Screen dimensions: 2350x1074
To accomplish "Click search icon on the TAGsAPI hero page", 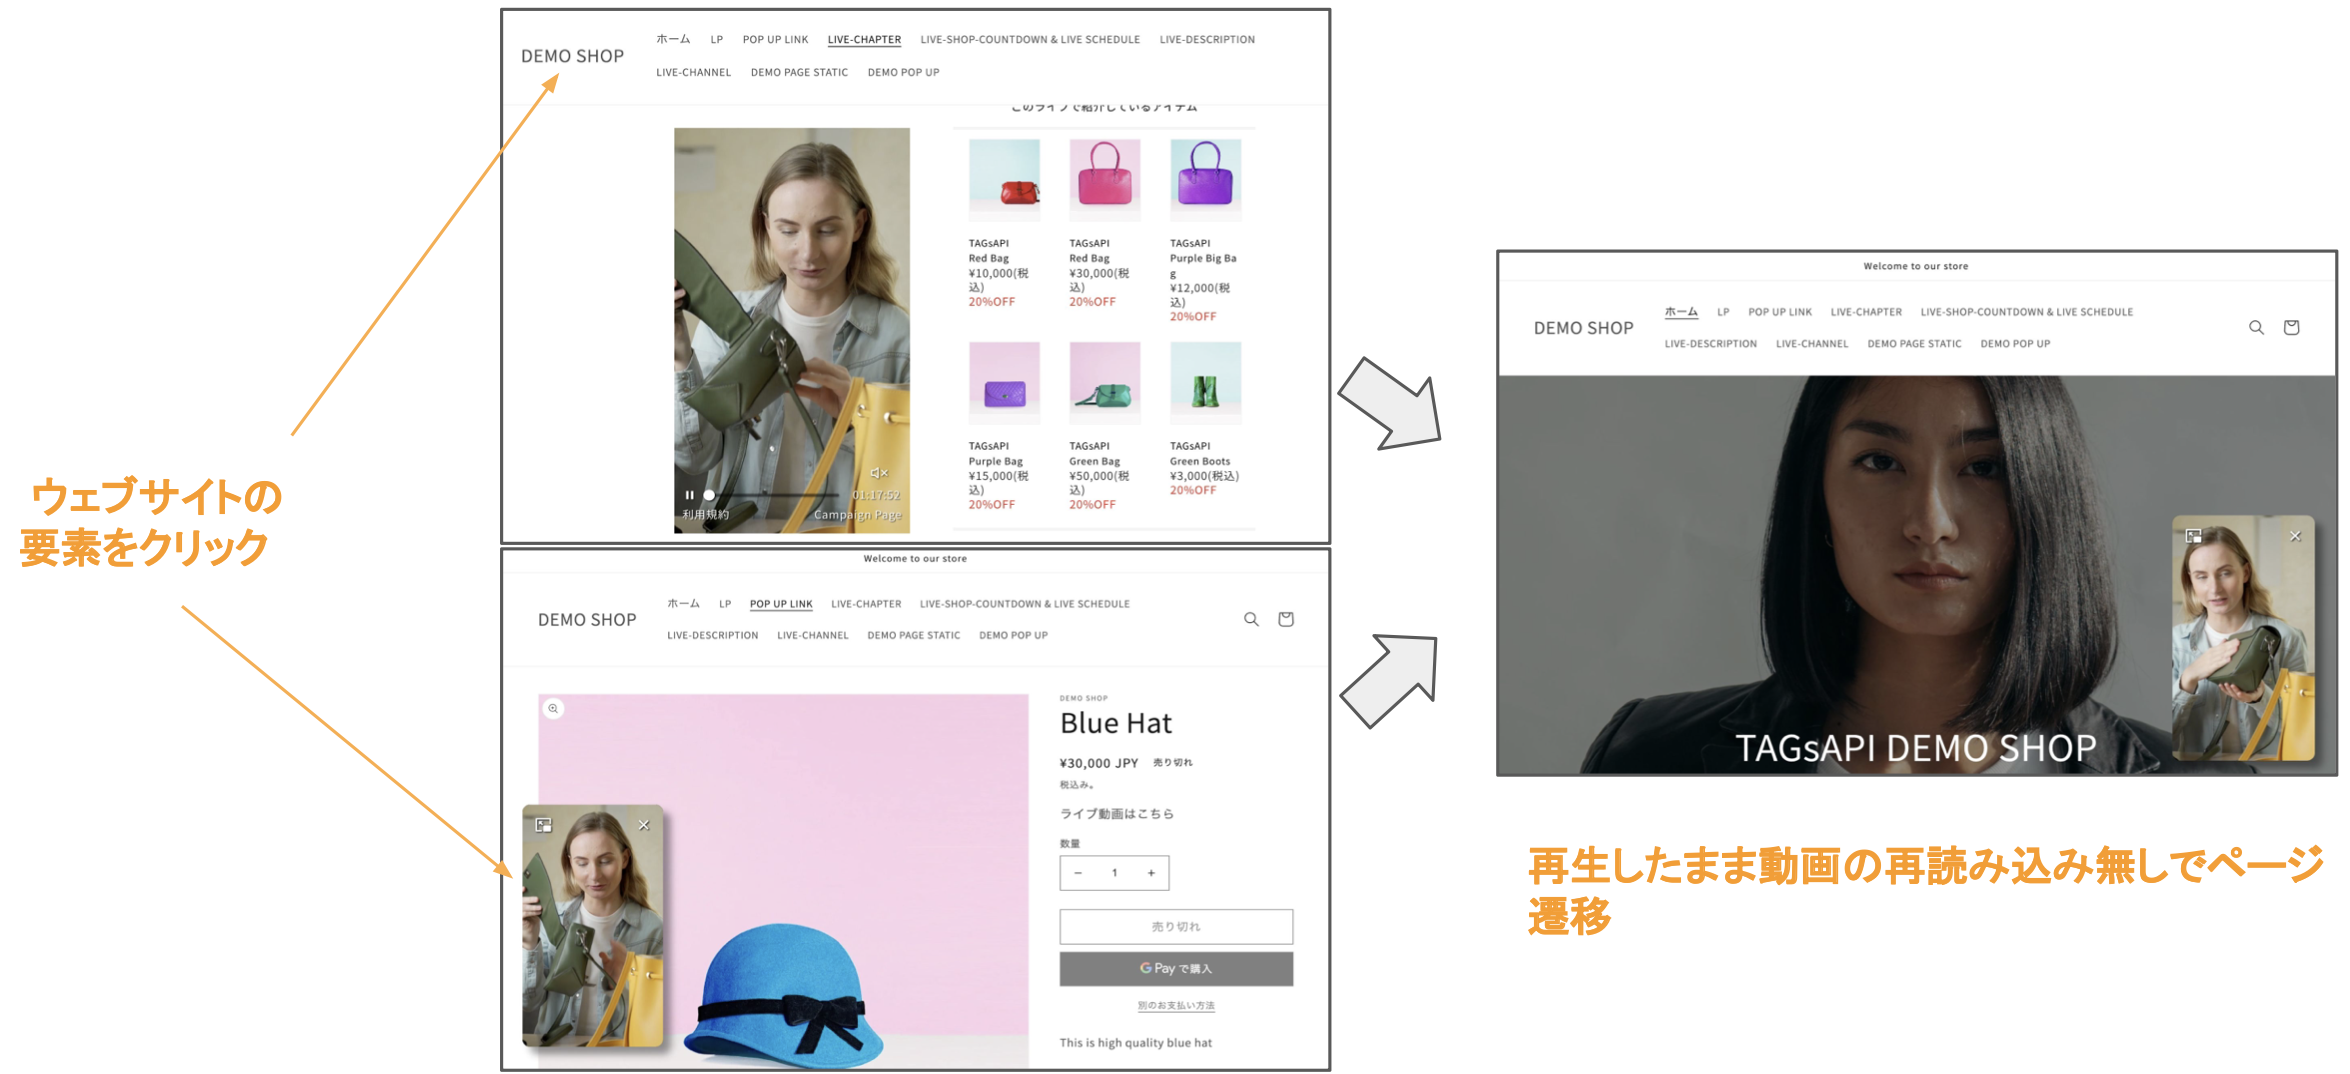I will 2256,328.
